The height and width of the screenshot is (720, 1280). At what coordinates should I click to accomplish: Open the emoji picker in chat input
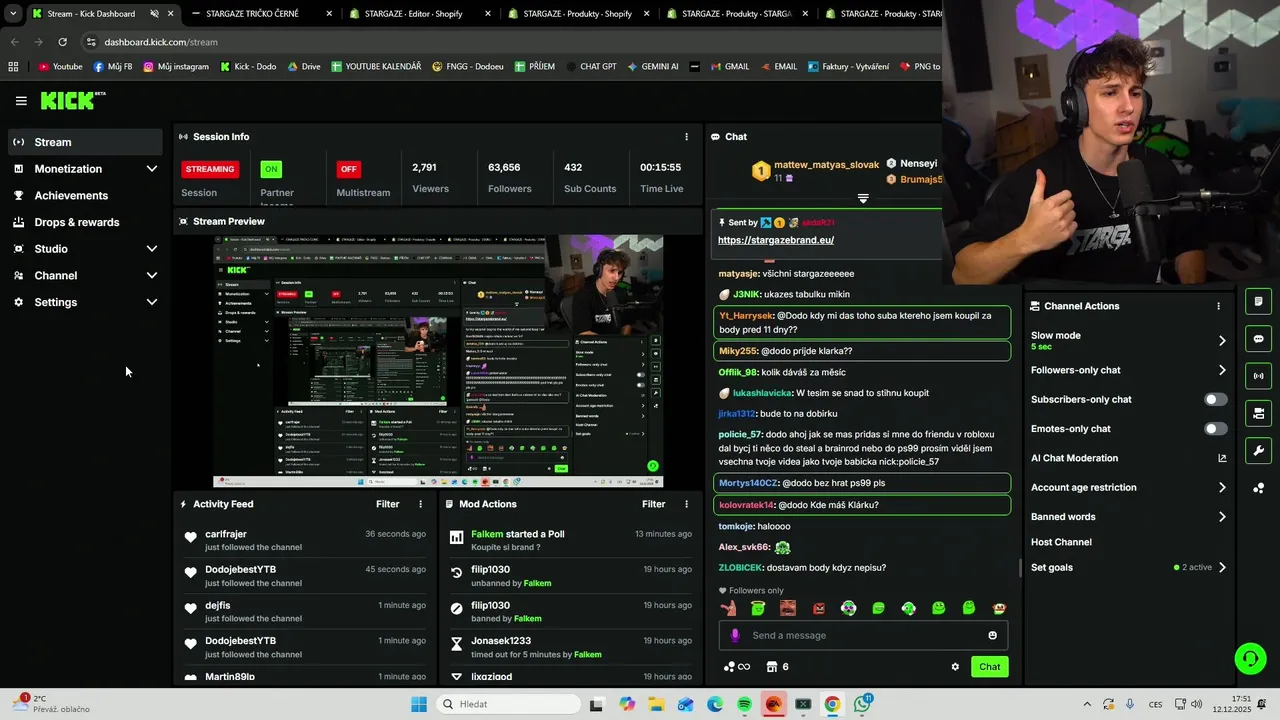pos(992,635)
